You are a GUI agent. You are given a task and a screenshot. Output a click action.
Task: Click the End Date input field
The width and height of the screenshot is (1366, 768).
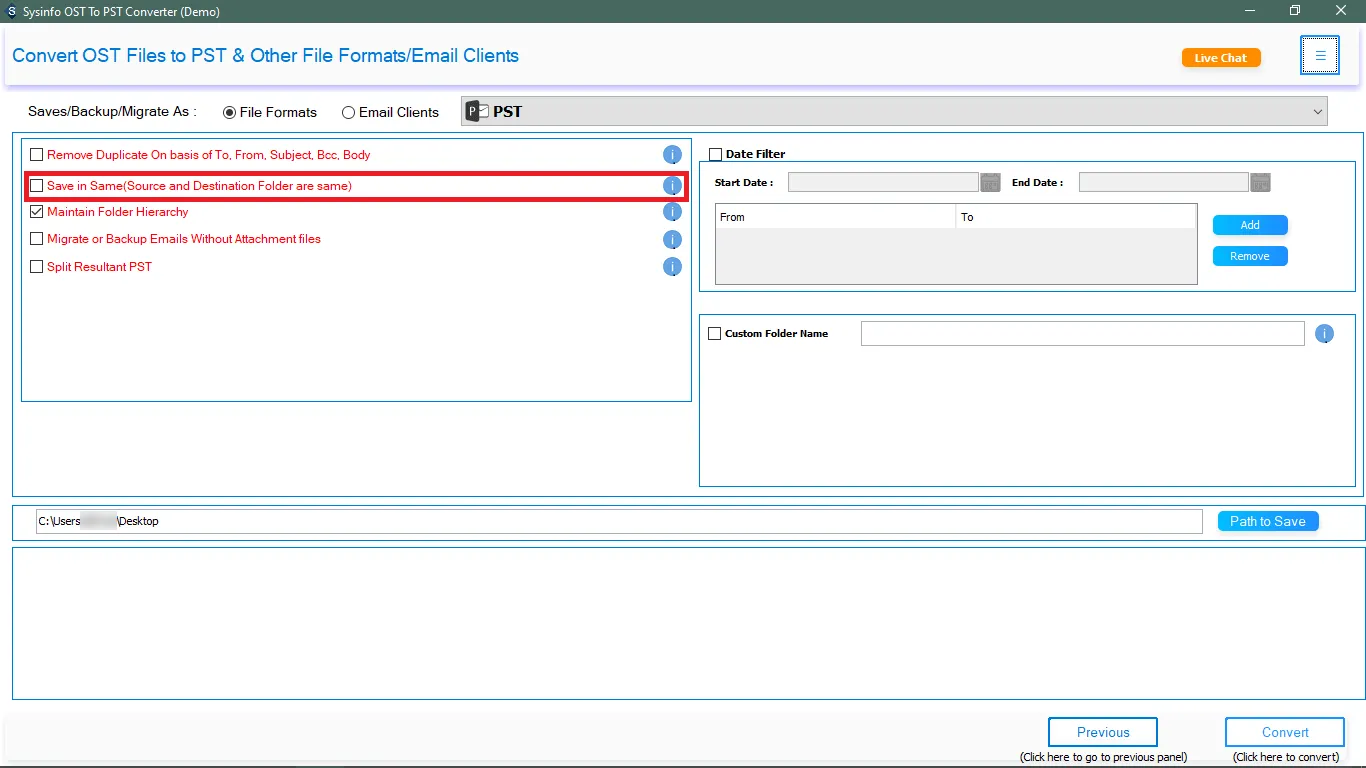(x=1163, y=182)
